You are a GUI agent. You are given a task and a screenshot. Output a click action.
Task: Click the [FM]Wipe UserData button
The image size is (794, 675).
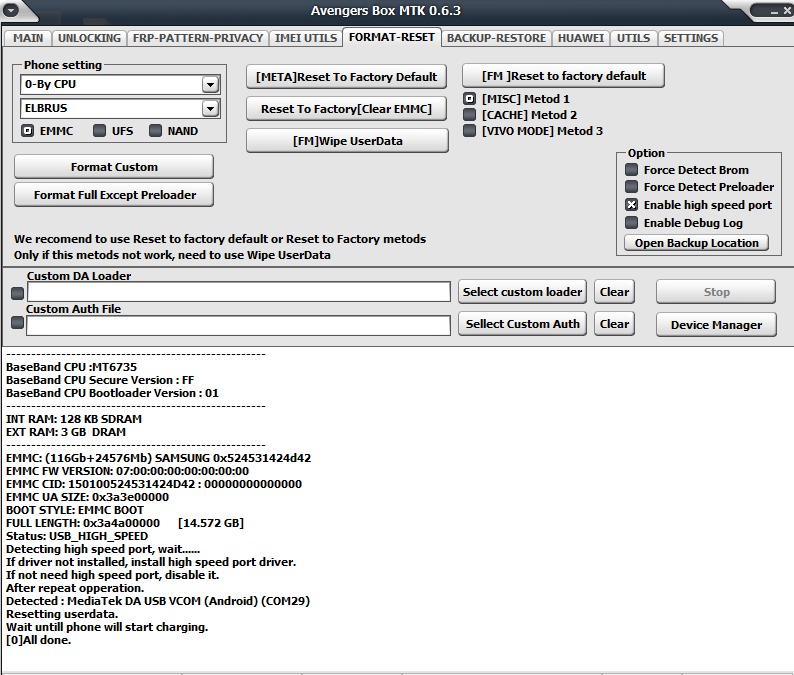coord(347,141)
